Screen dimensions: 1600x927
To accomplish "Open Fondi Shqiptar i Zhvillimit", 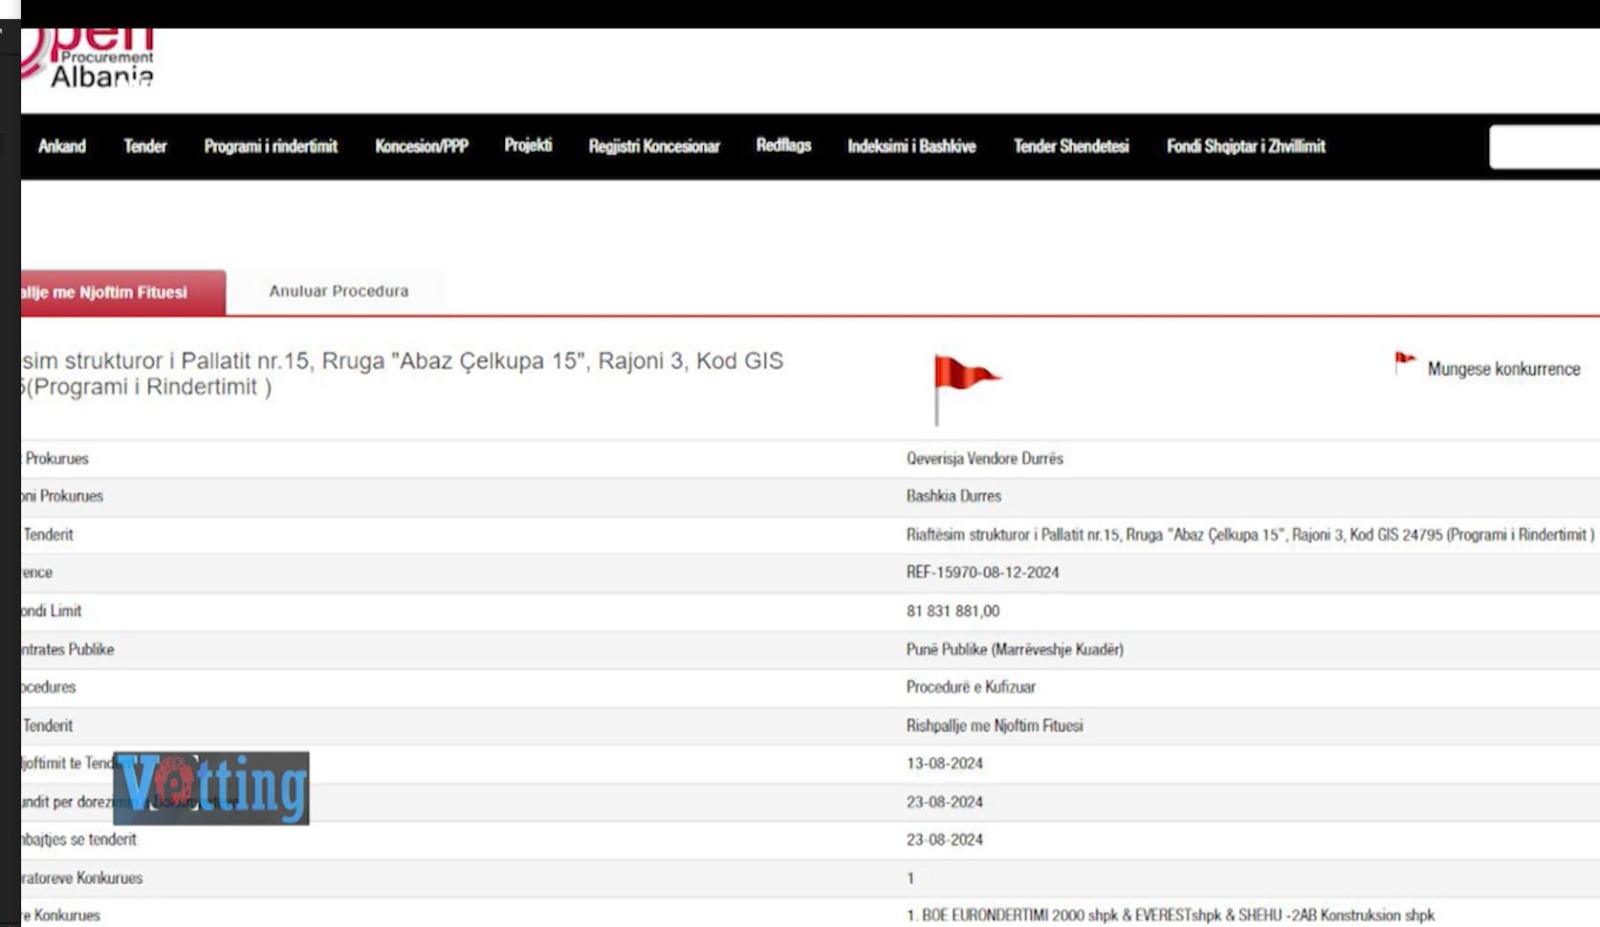I will pyautogui.click(x=1246, y=146).
